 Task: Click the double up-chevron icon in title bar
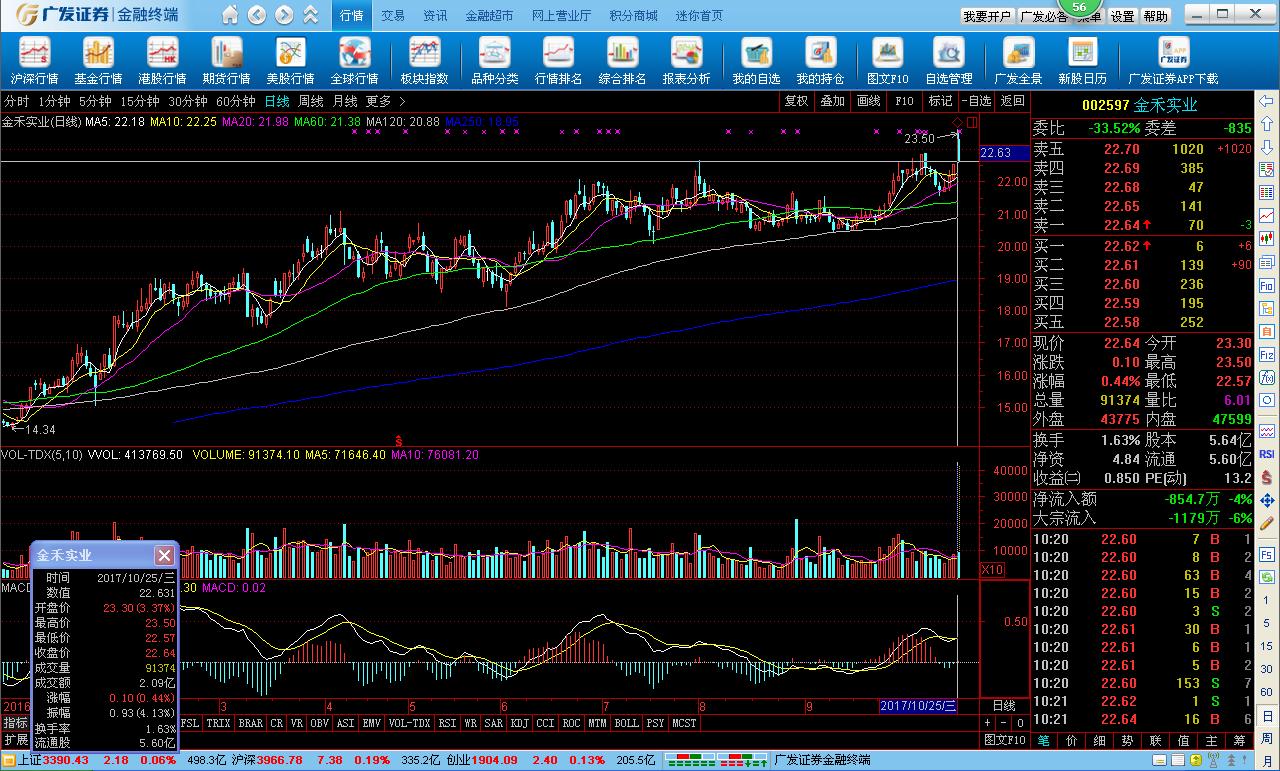[x=311, y=15]
